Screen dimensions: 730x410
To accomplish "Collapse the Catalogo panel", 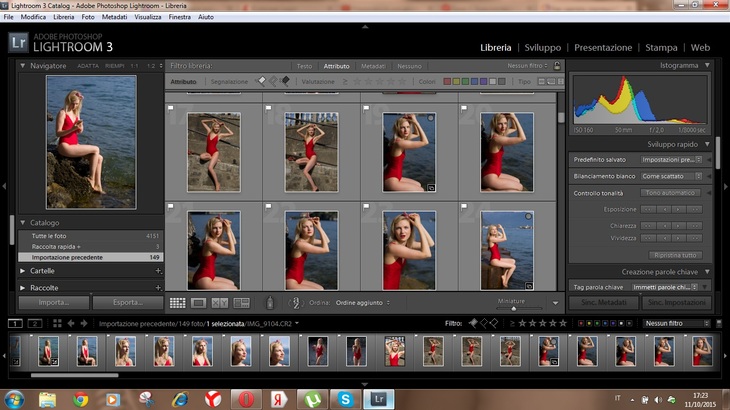I will [x=22, y=222].
